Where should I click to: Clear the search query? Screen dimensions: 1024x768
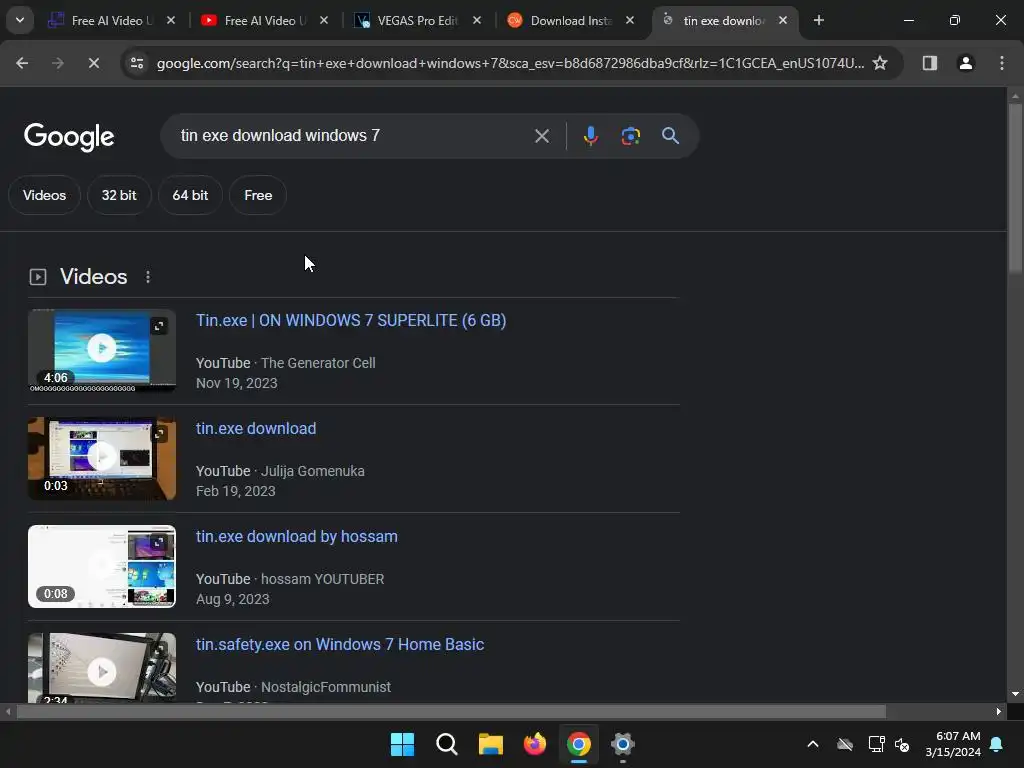tap(541, 136)
